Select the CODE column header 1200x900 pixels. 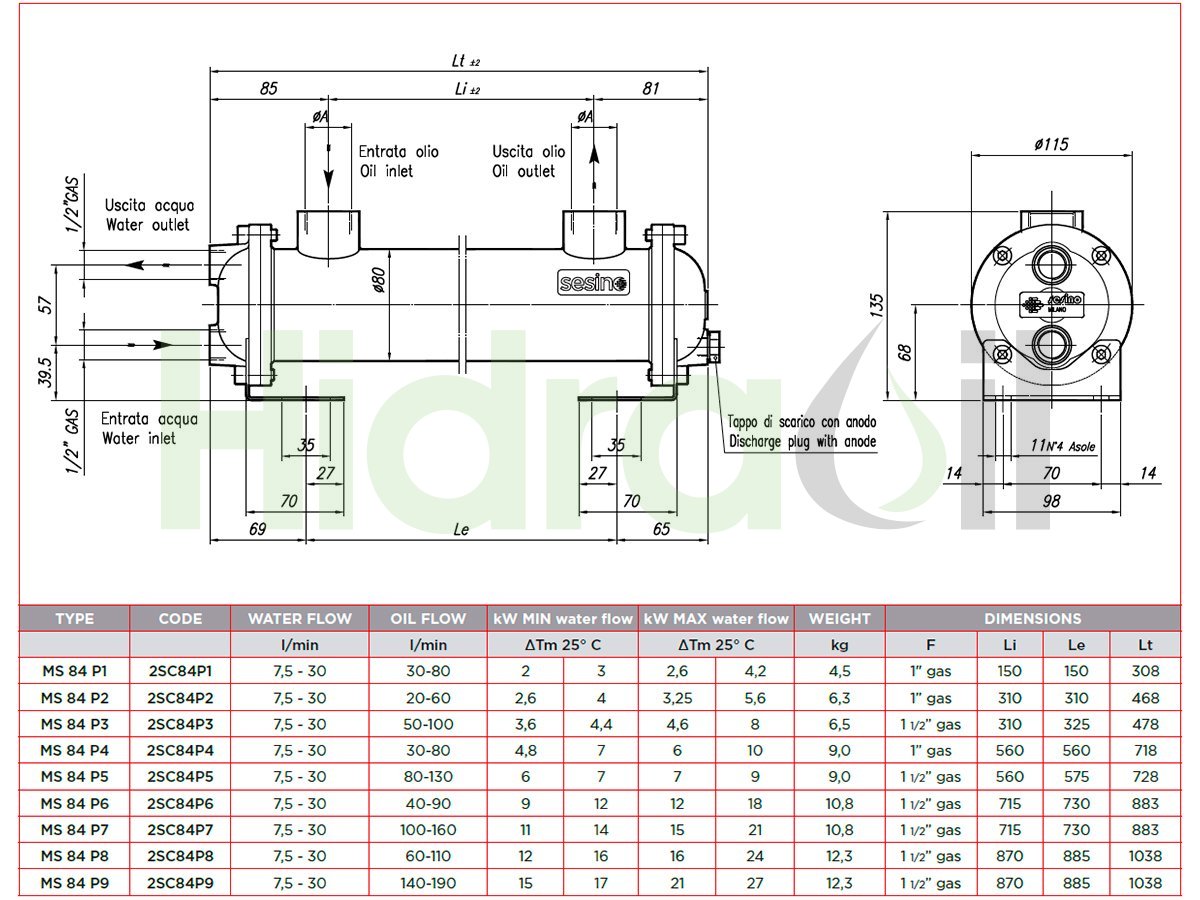click(180, 619)
